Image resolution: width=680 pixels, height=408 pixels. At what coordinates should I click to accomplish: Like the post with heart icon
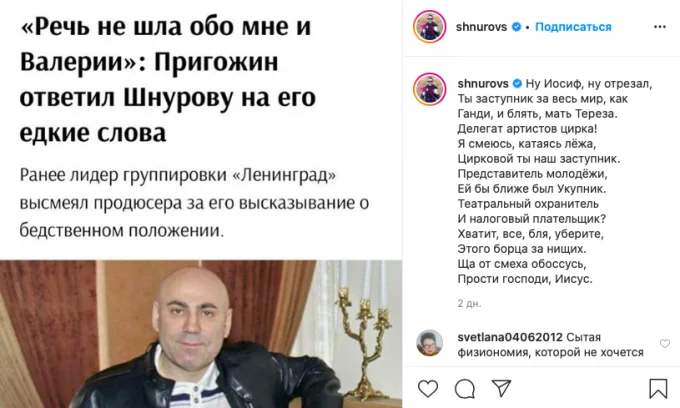point(428,388)
